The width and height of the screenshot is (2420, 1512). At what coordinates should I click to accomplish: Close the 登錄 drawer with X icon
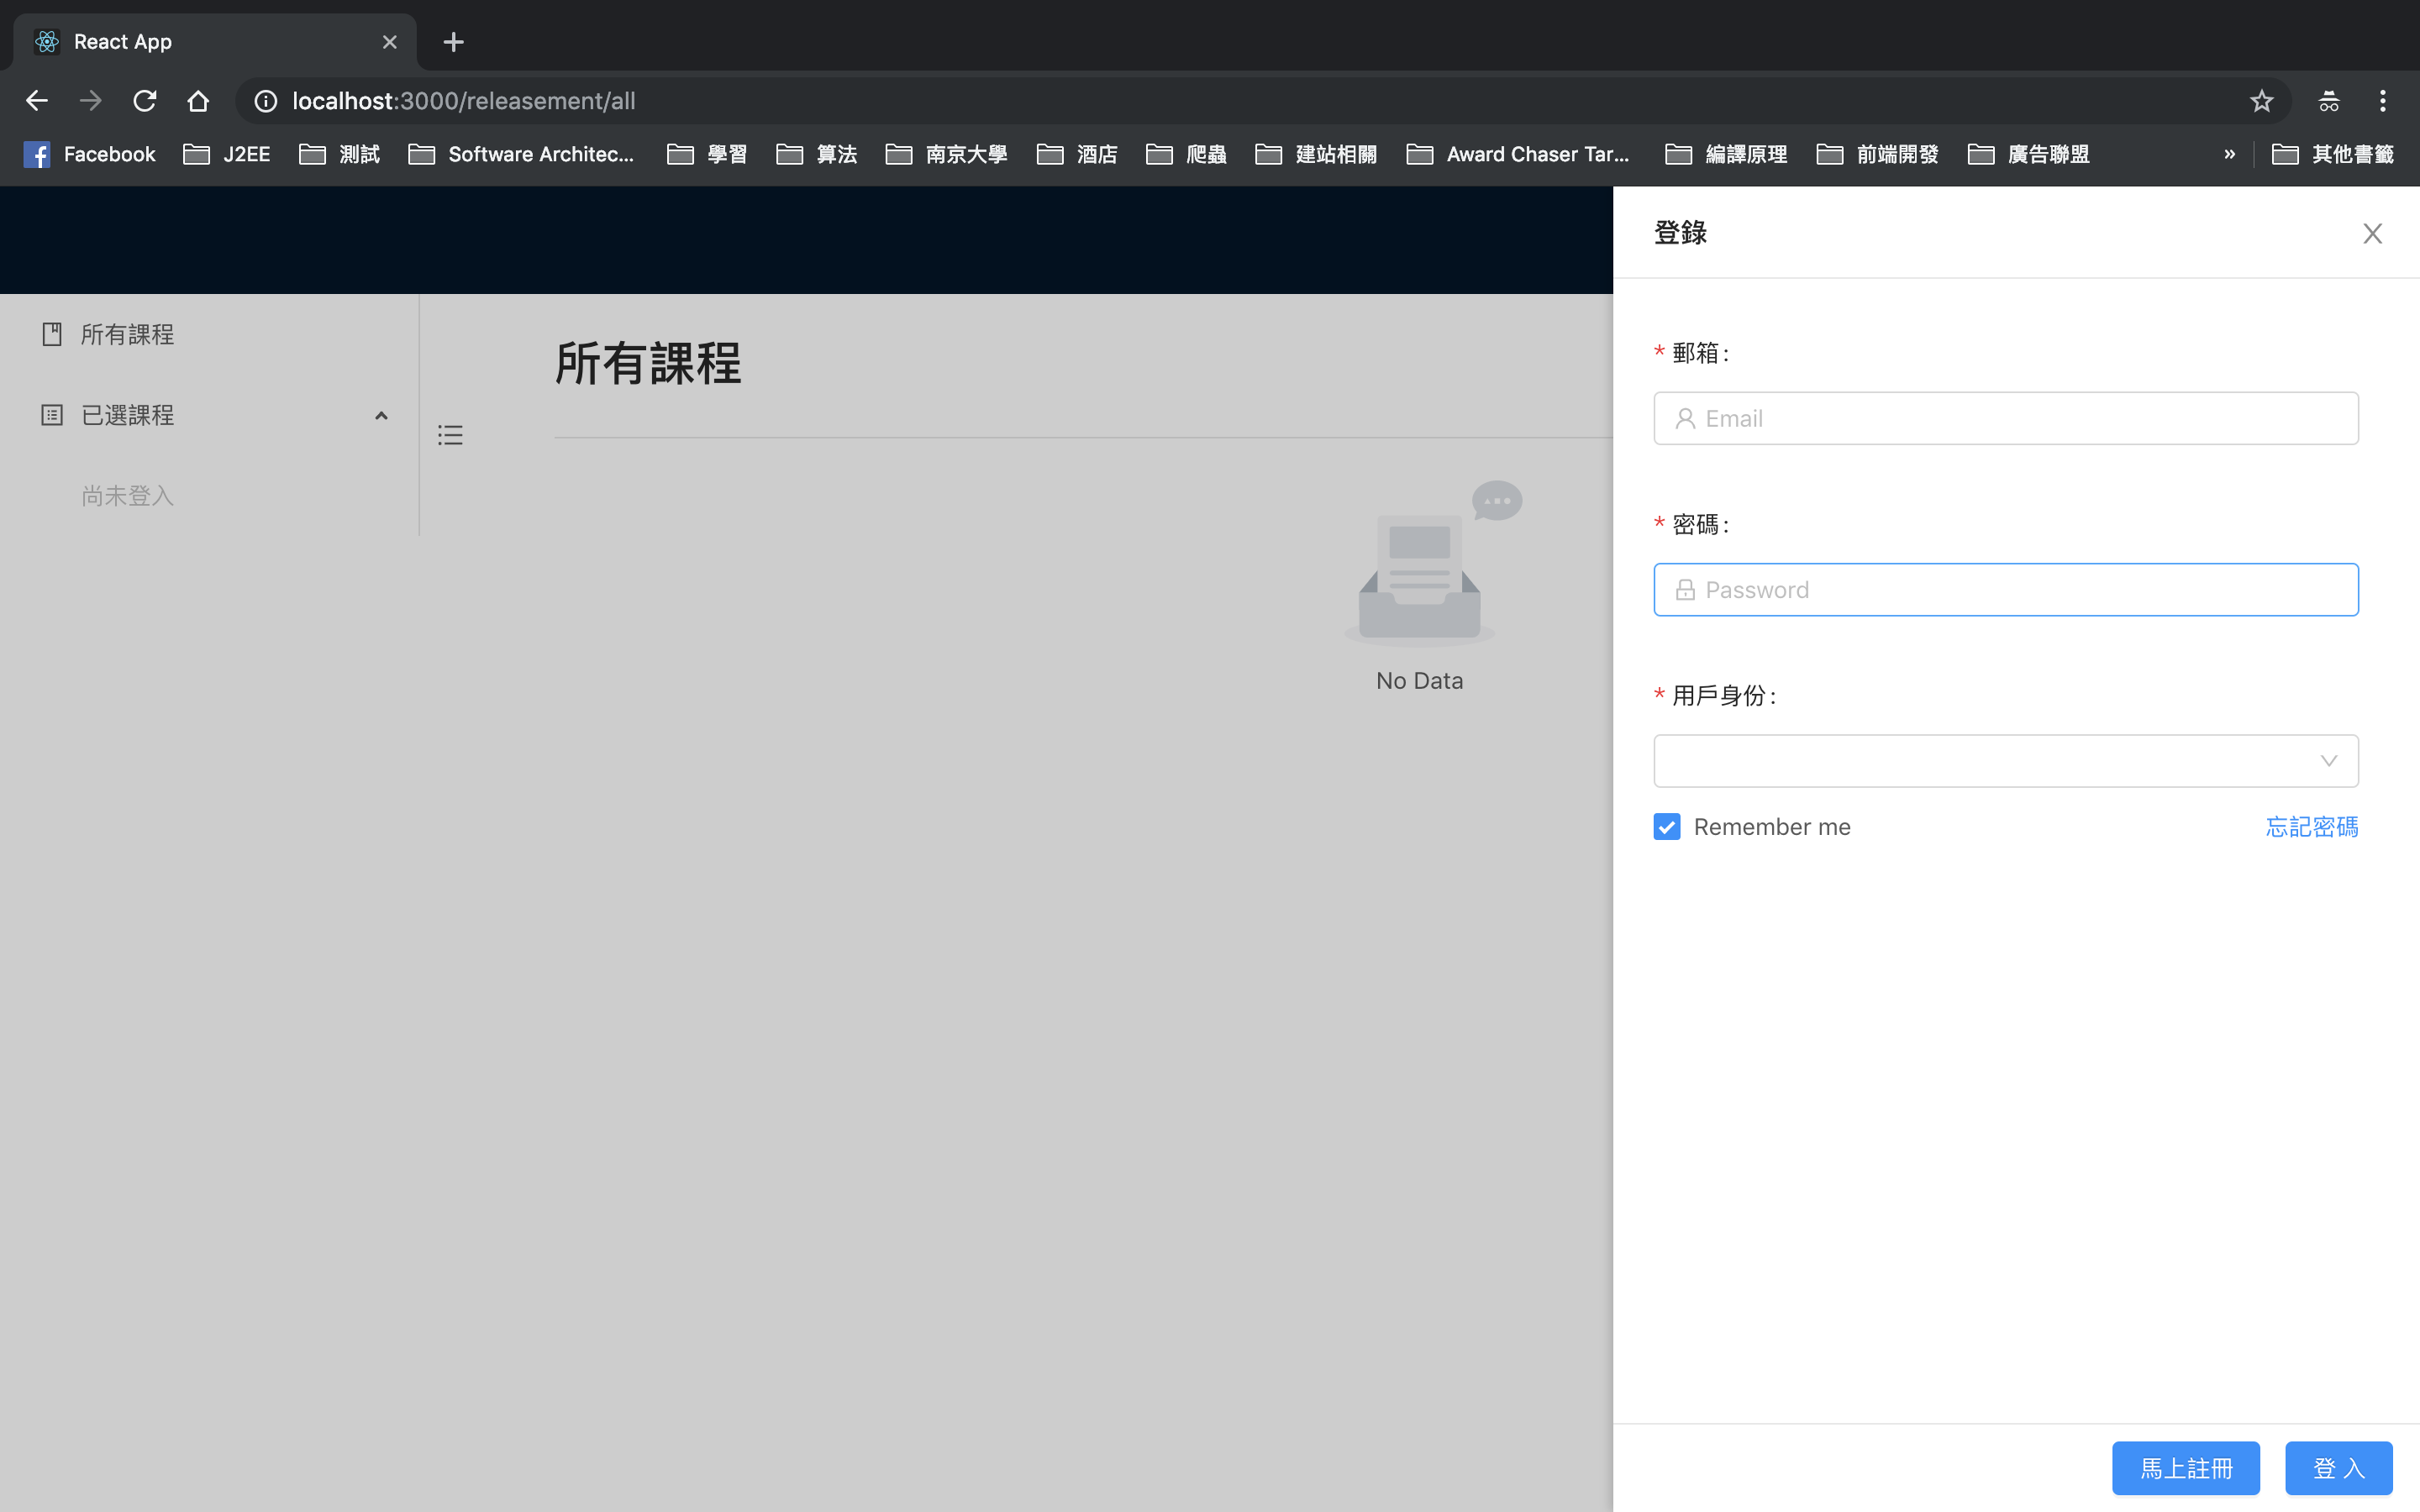click(x=2372, y=233)
